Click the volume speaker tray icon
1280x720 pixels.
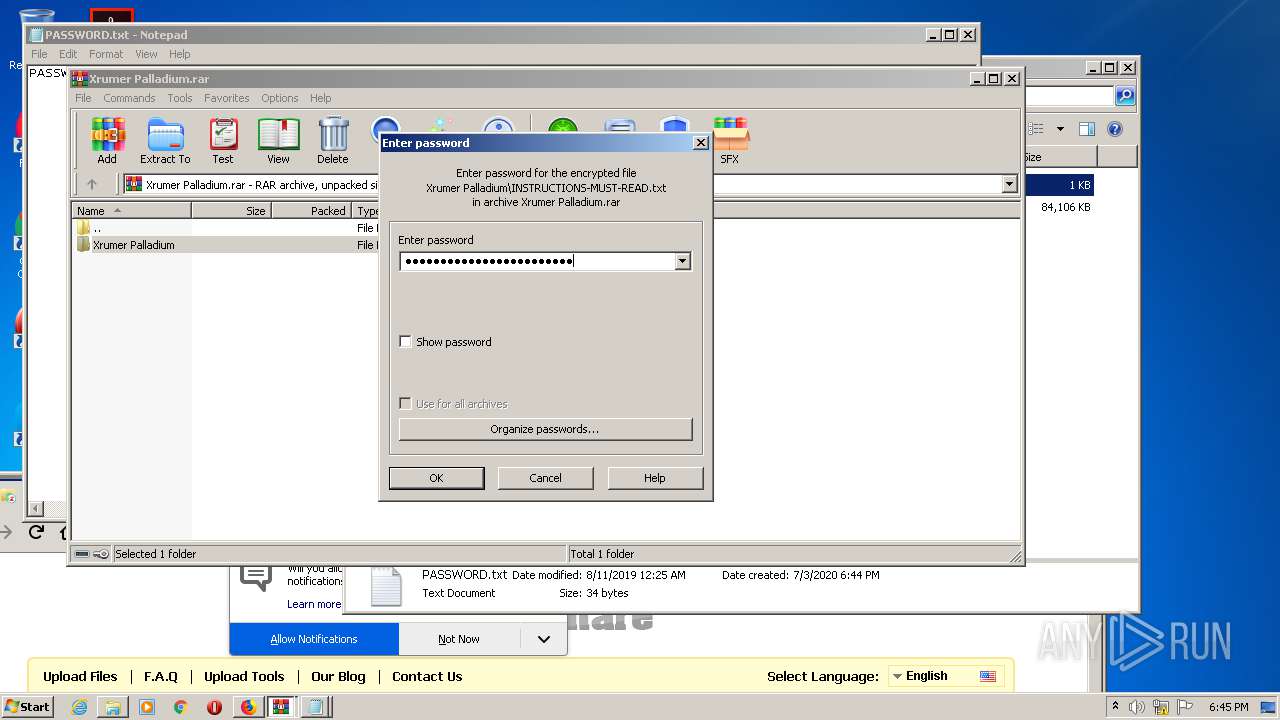[1137, 707]
